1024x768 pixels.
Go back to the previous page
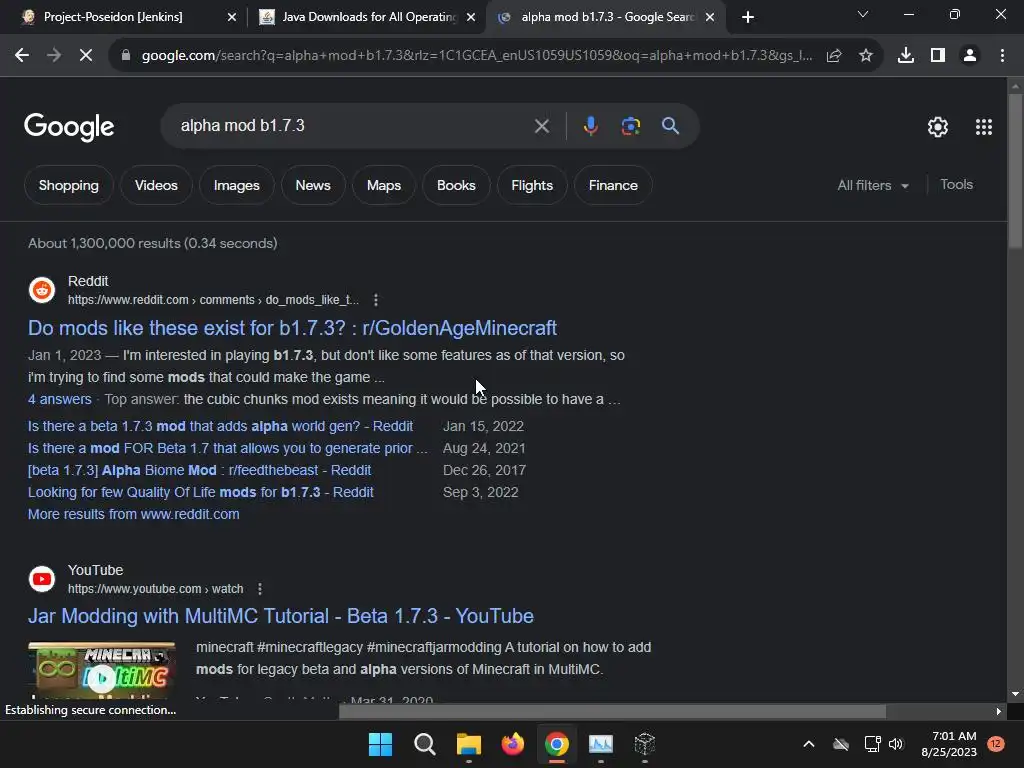click(22, 56)
